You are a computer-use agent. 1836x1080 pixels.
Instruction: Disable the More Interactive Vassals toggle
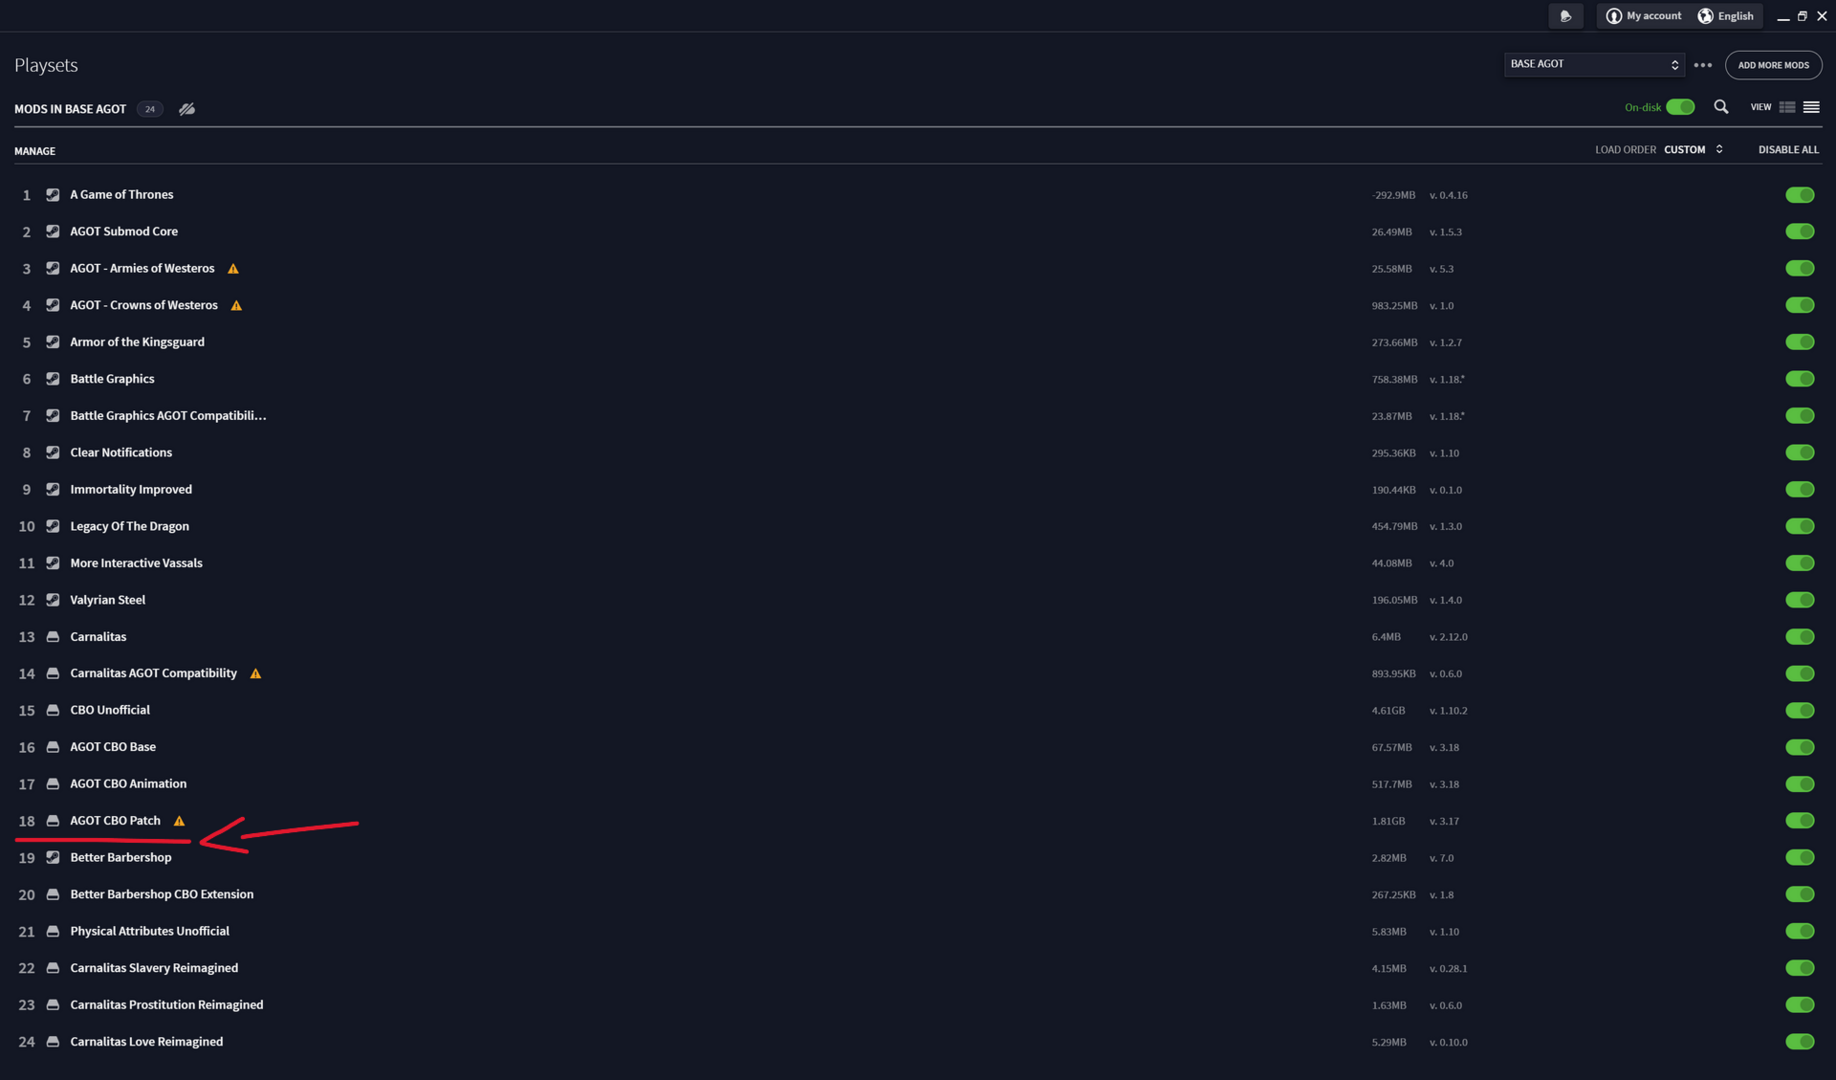[x=1800, y=563]
